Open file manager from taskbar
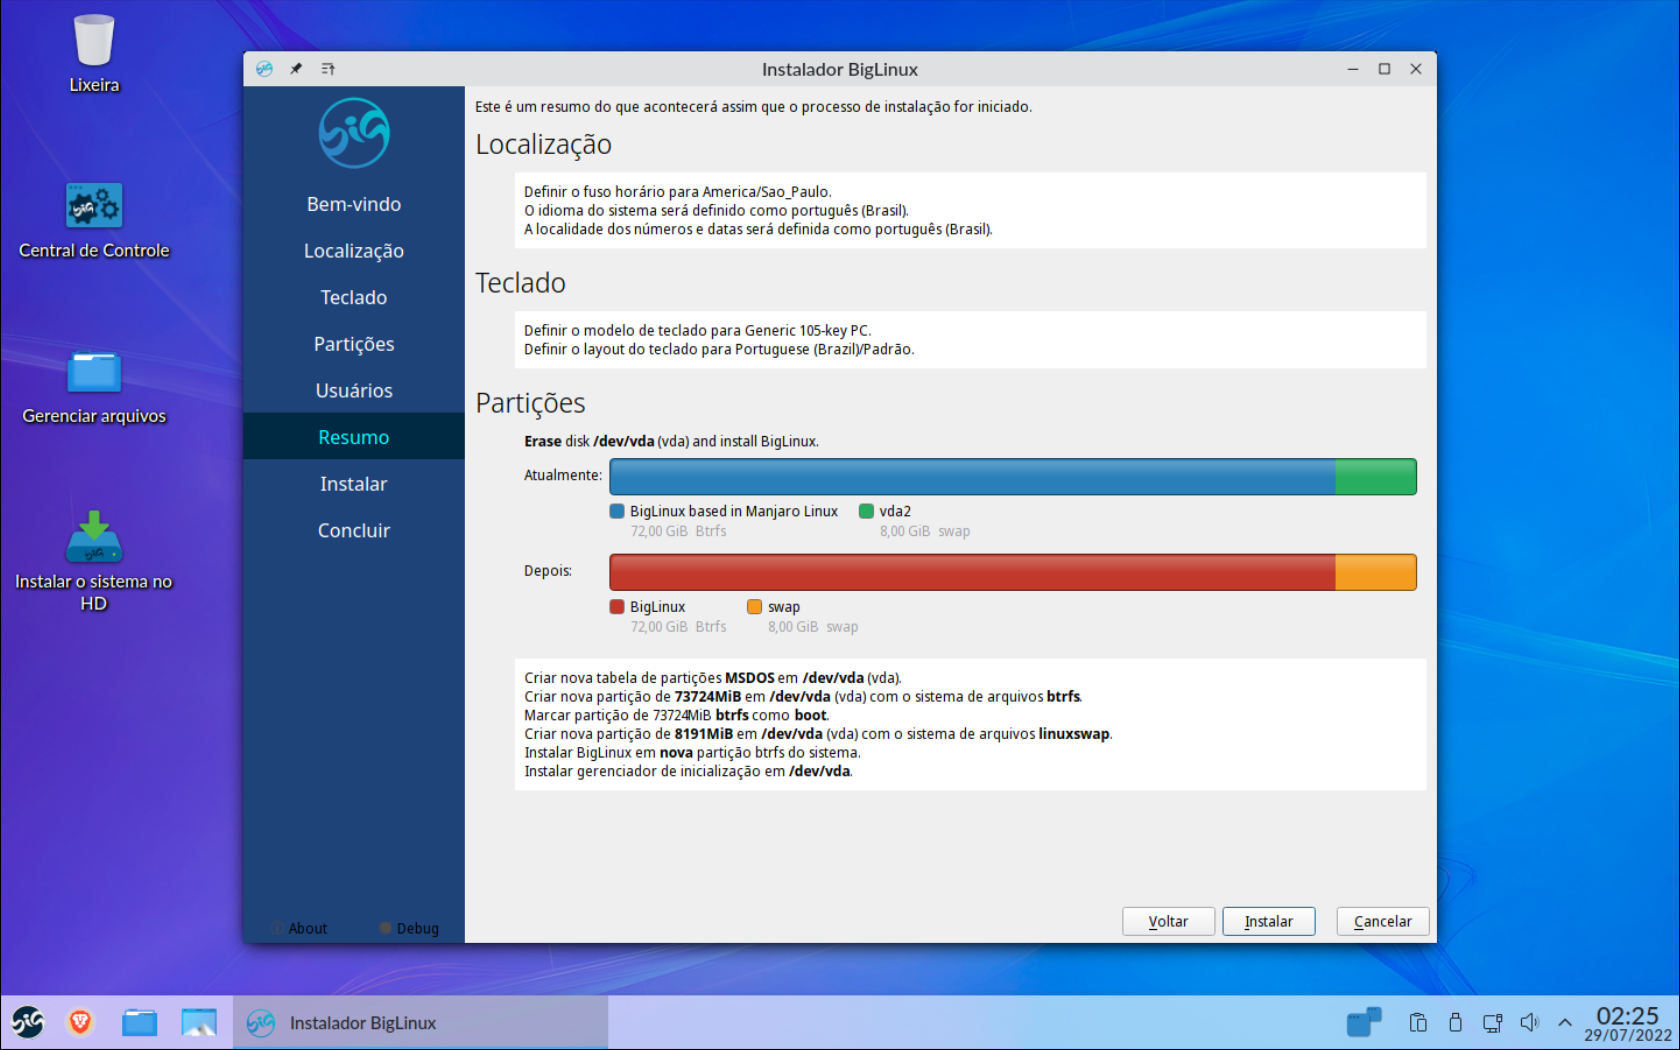1680x1050 pixels. (x=139, y=1022)
